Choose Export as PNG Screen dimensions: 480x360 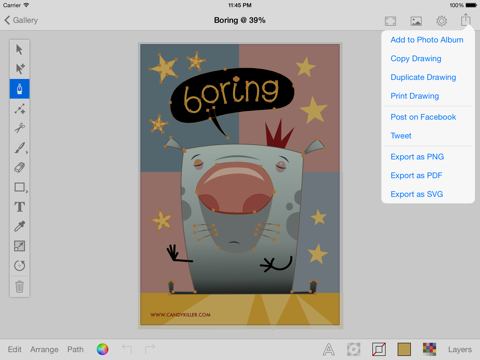pyautogui.click(x=417, y=157)
